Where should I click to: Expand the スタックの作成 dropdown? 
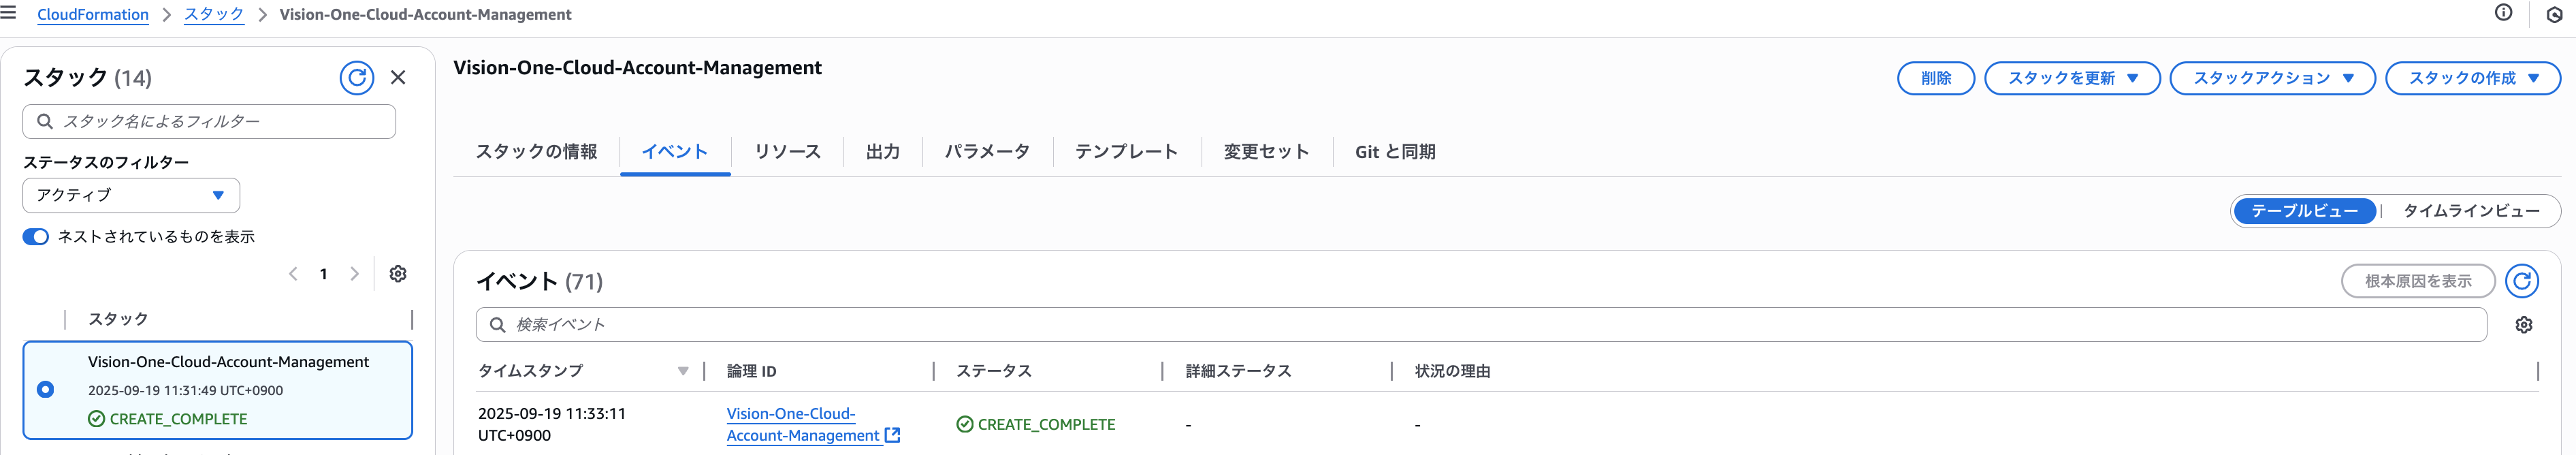(2473, 78)
